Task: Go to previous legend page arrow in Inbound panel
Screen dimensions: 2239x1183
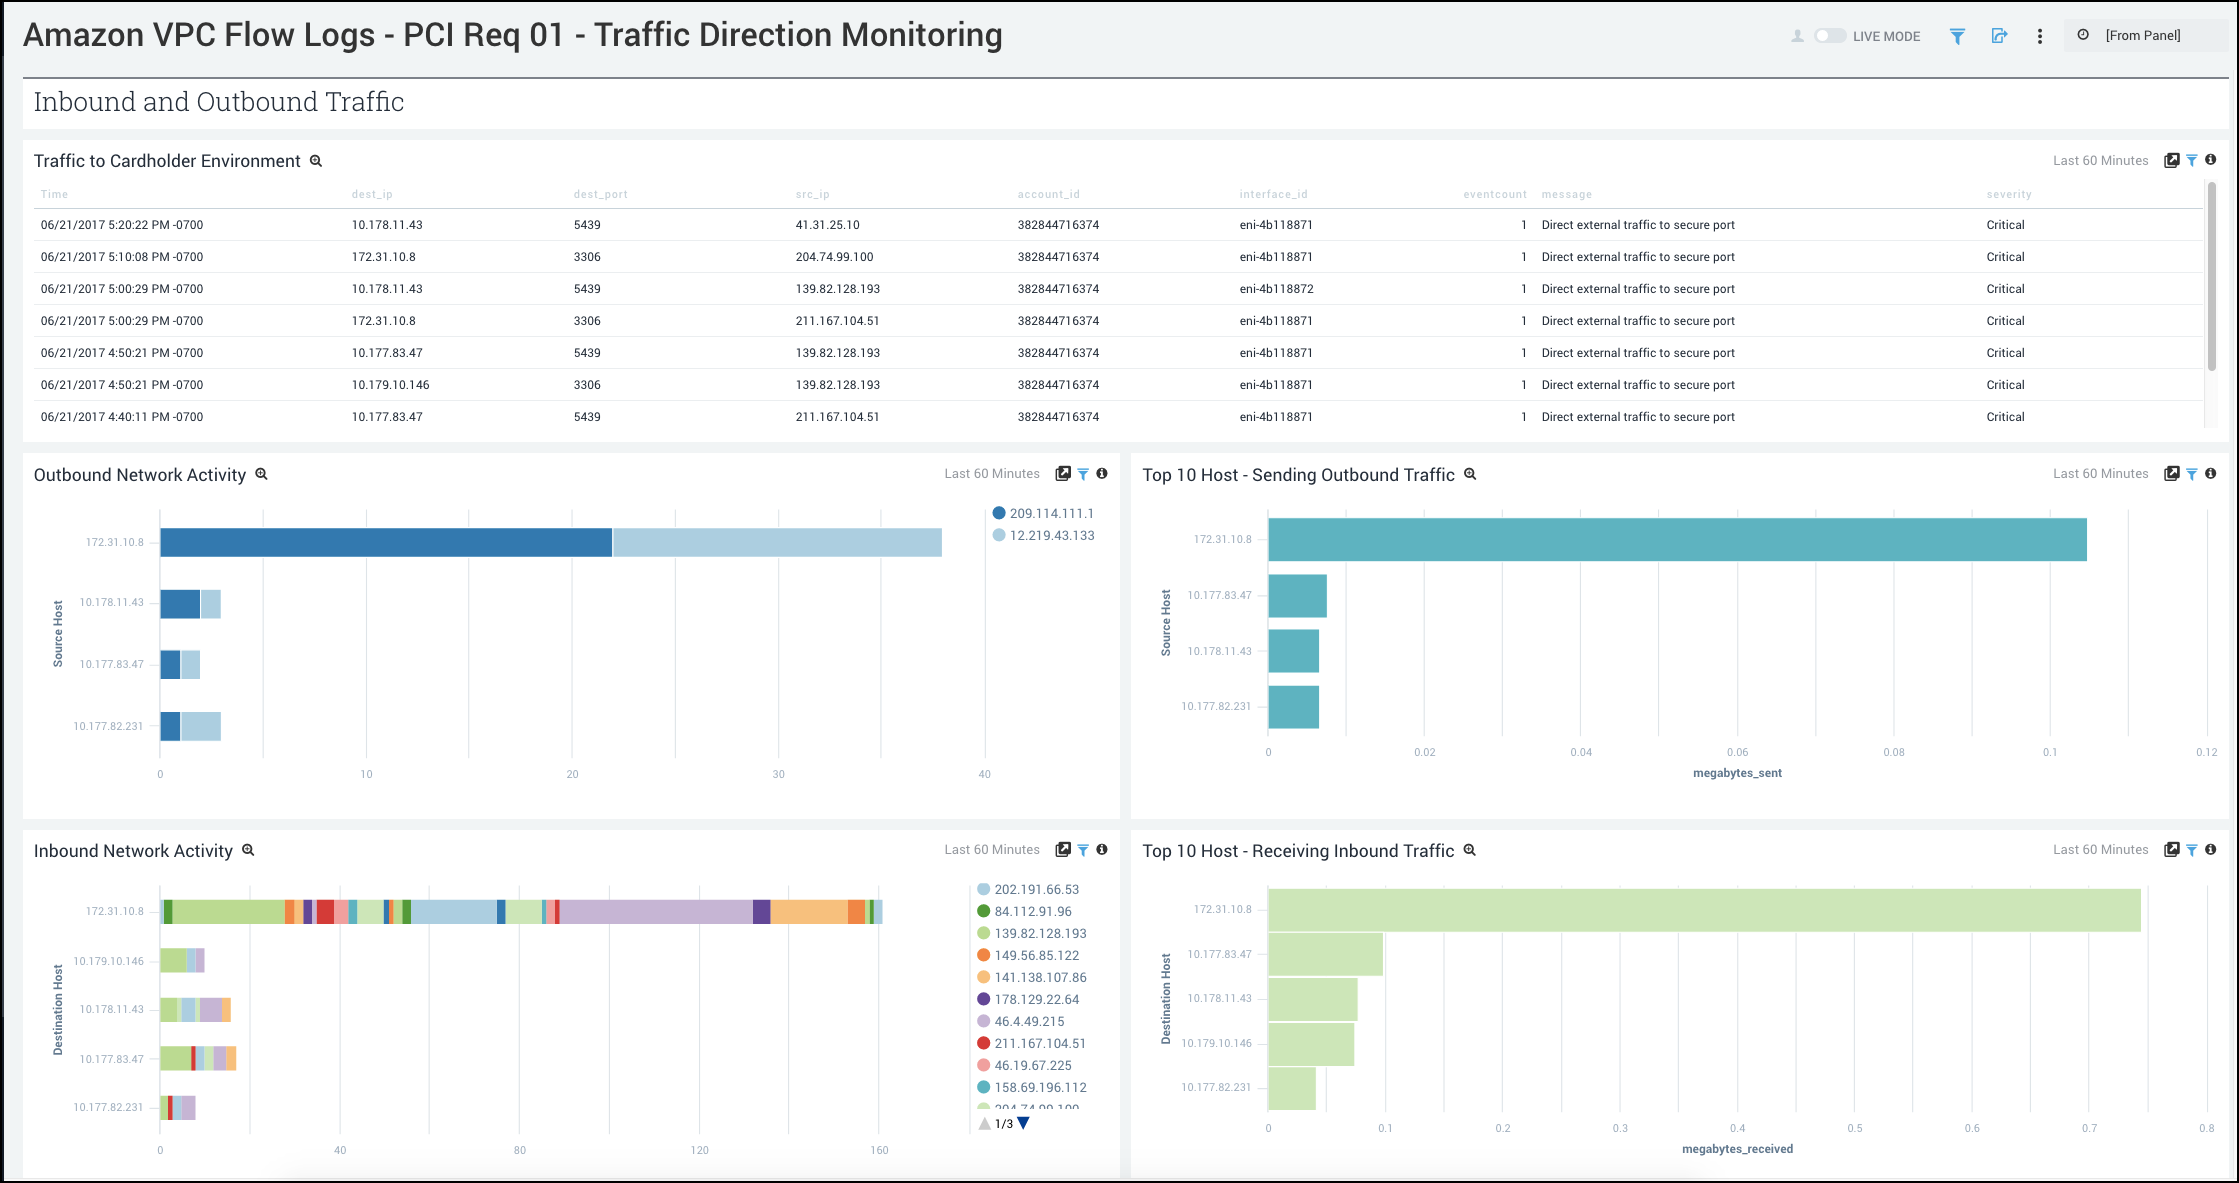Action: (x=985, y=1123)
